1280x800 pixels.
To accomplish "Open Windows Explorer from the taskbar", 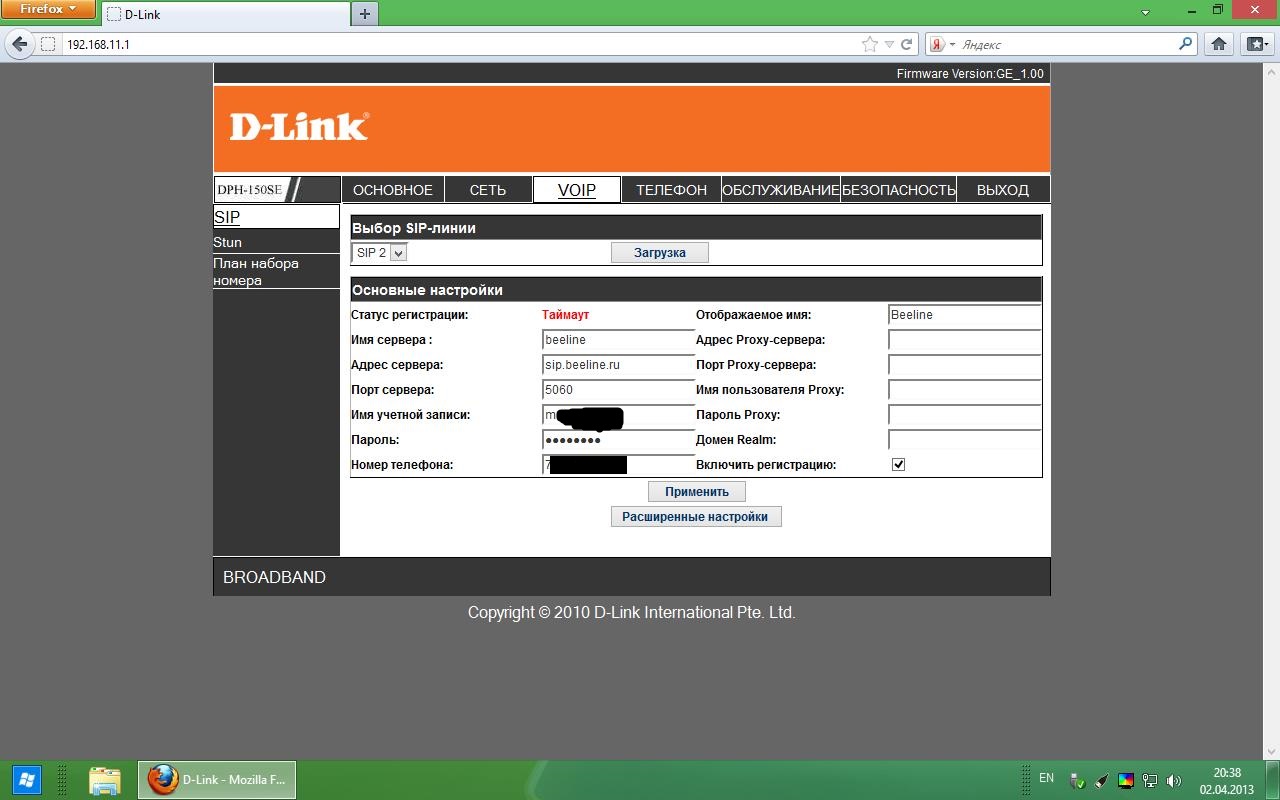I will (x=105, y=780).
